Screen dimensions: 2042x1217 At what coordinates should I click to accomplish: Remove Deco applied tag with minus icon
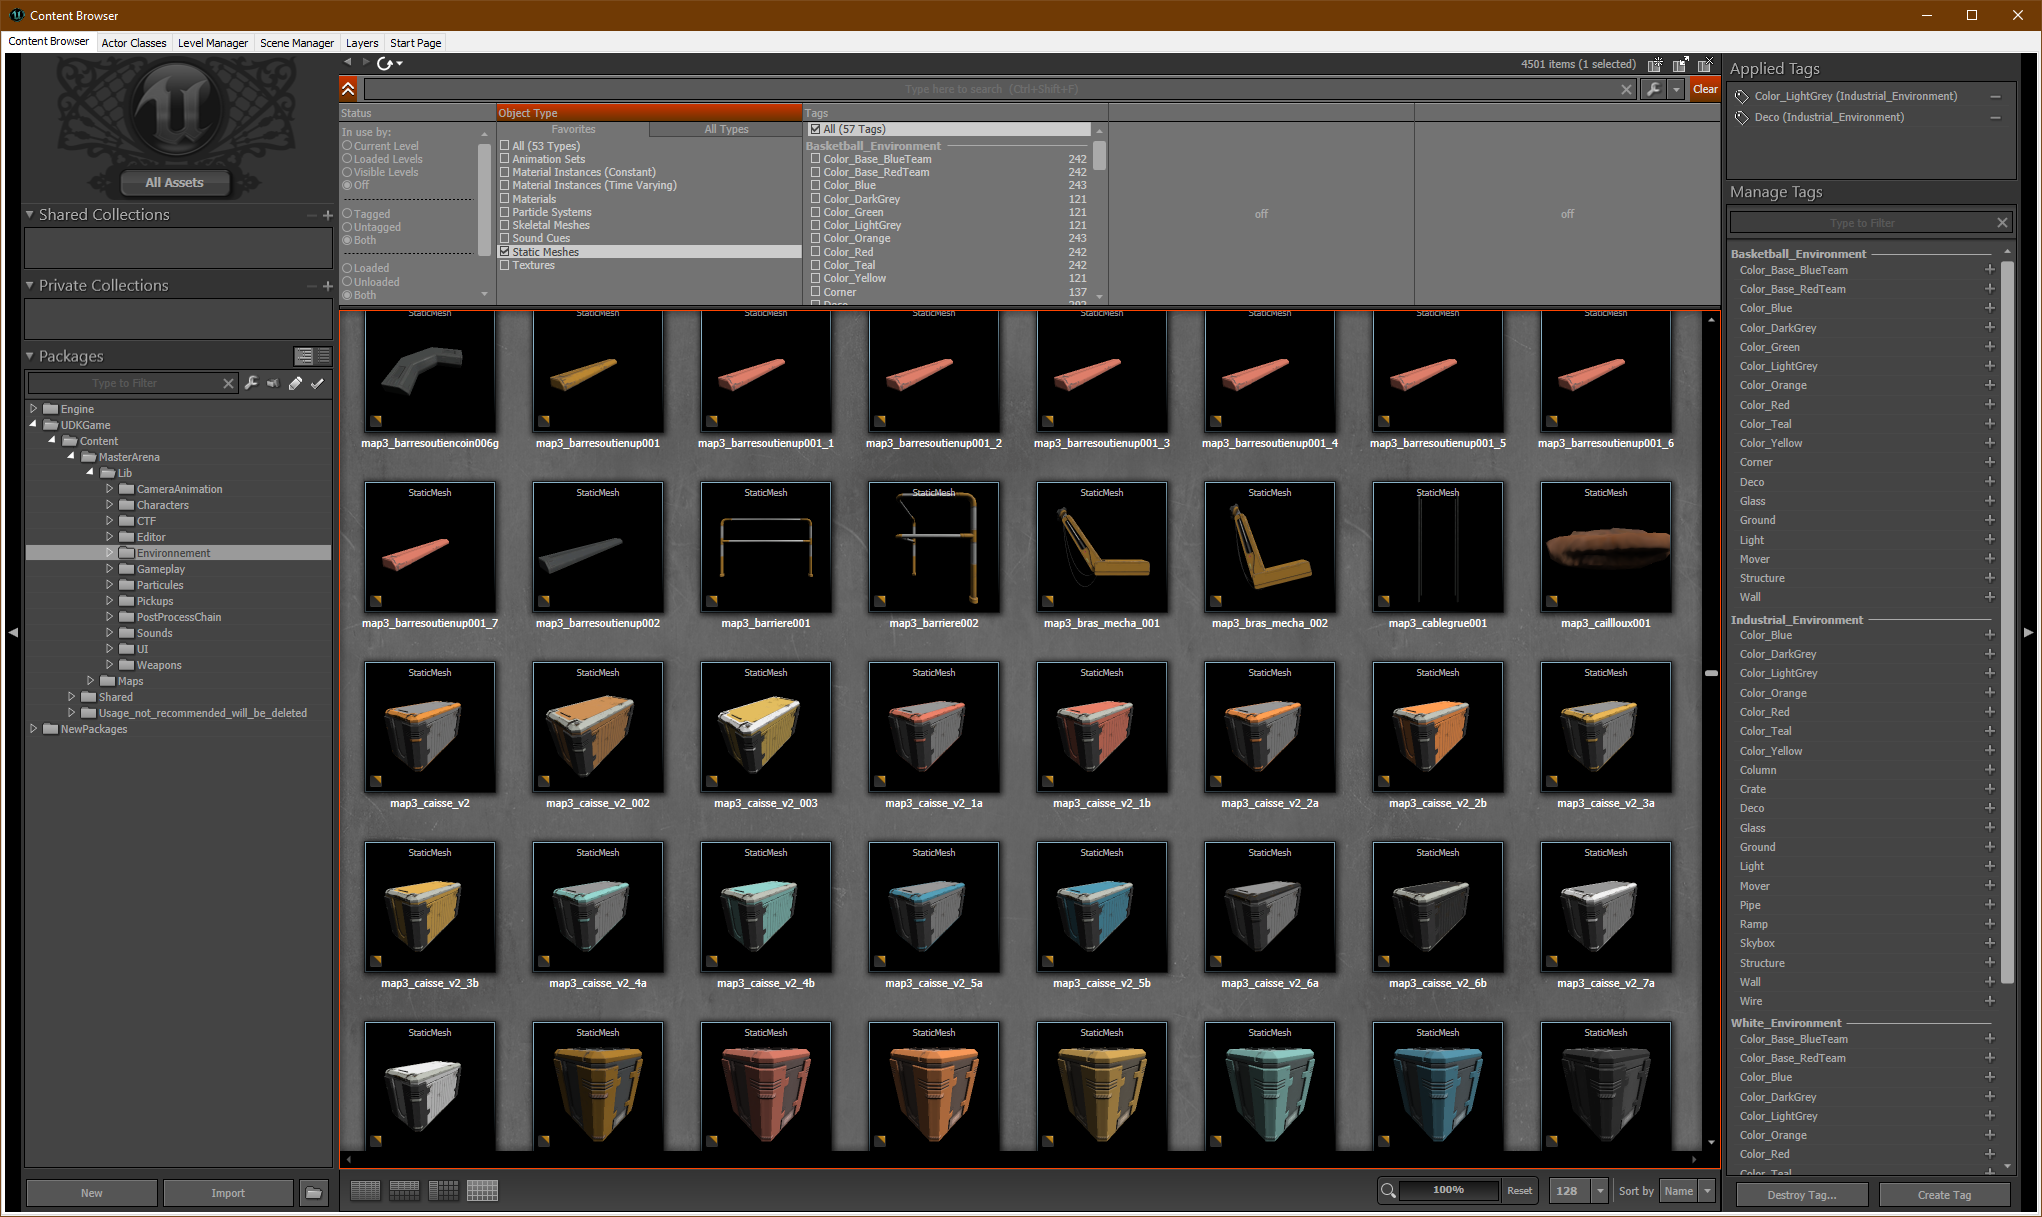click(x=1995, y=118)
